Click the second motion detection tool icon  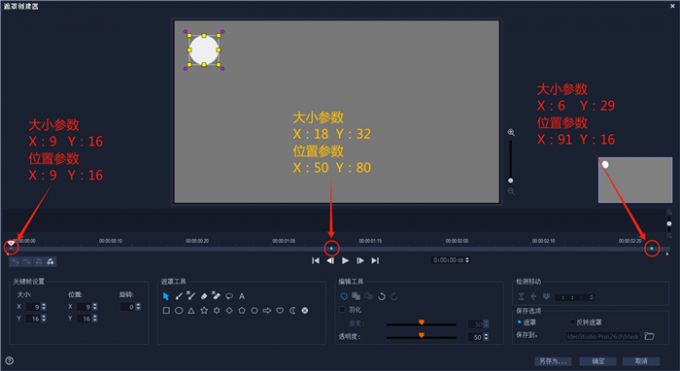click(x=534, y=297)
